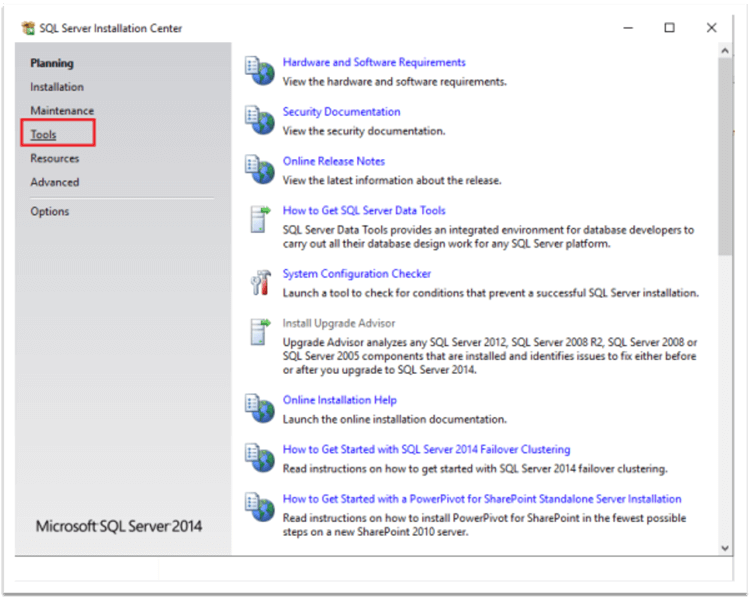The width and height of the screenshot is (755, 602).
Task: Click the SQL Server Installation Center title icon
Action: [28, 28]
